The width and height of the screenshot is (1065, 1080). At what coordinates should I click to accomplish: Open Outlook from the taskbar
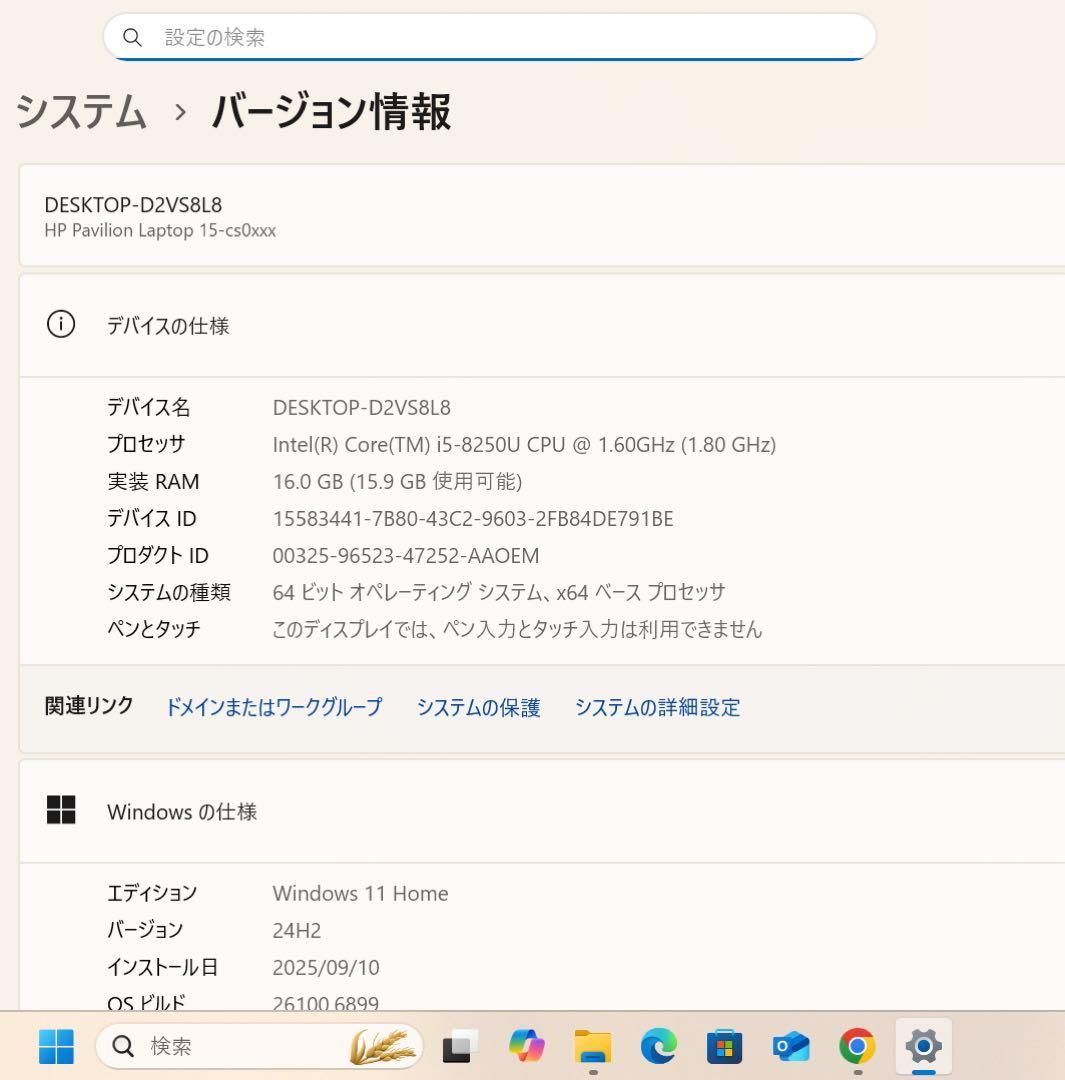(x=789, y=1046)
